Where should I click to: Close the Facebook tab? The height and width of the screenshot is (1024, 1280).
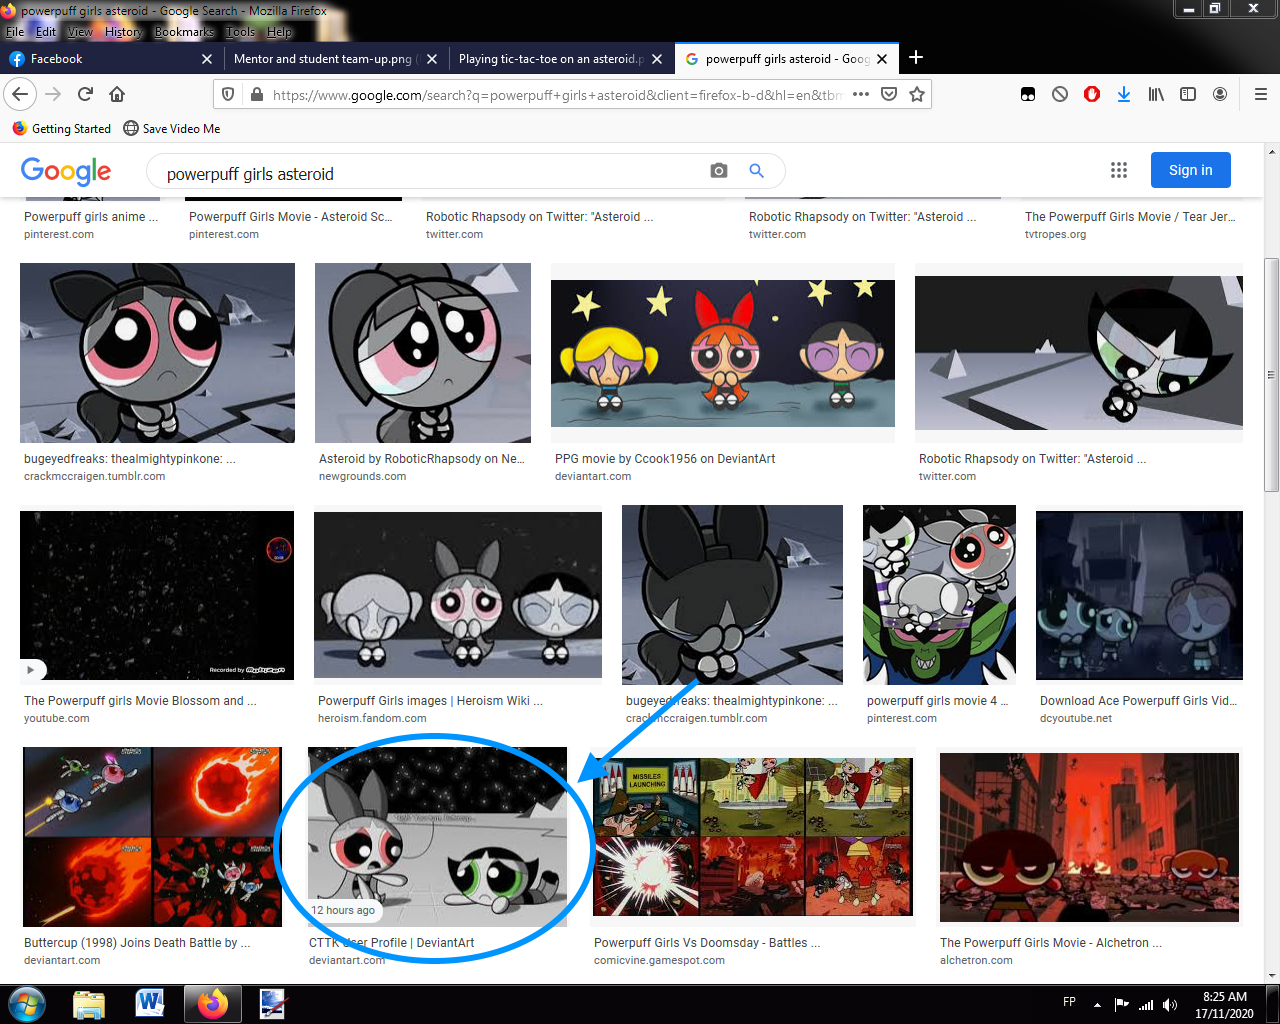[207, 59]
